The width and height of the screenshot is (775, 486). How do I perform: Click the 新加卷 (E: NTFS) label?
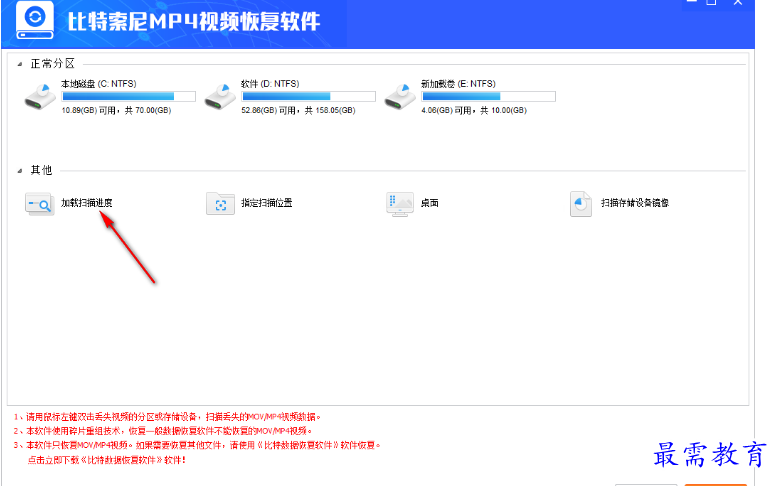point(459,84)
